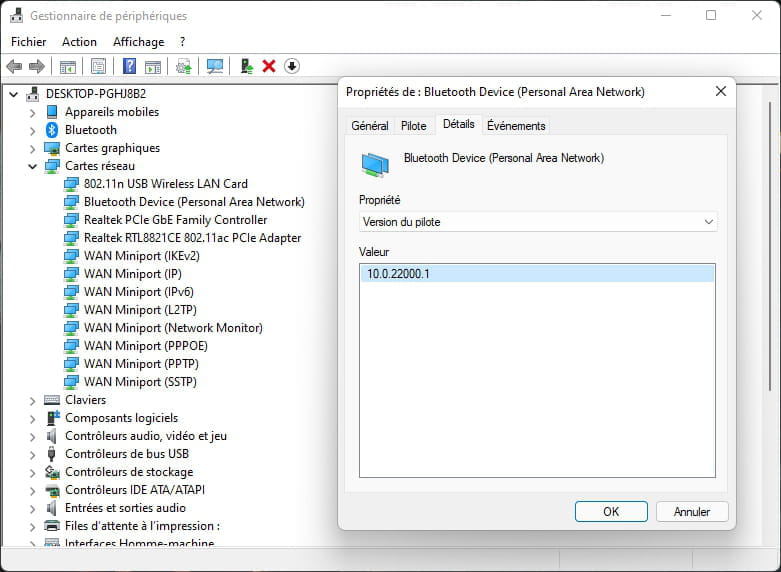781x572 pixels.
Task: Select Realtek PCIe GbE Family Controller
Action: pyautogui.click(x=175, y=220)
